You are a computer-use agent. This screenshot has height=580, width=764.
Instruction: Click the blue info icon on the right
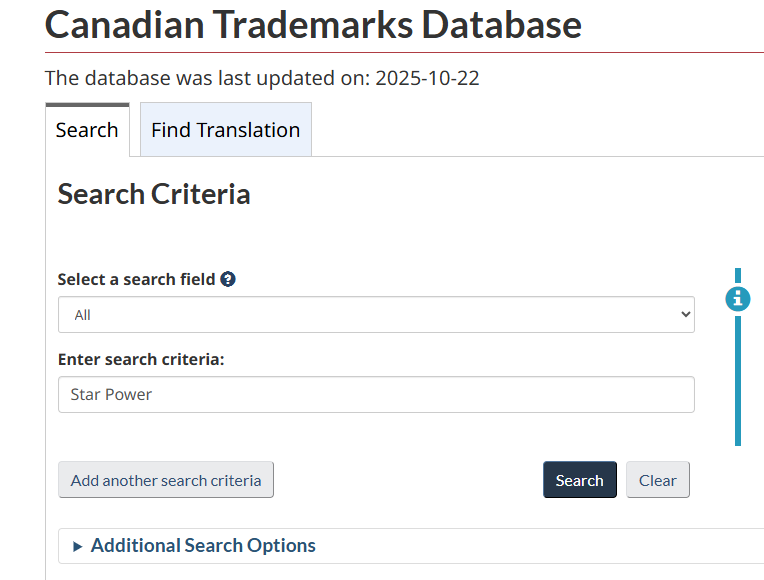pos(738,298)
